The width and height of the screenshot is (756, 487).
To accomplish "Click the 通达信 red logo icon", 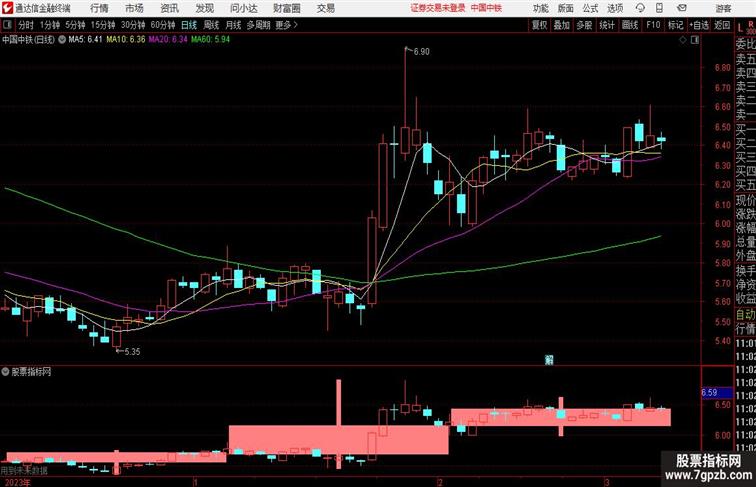I will click(x=7, y=8).
